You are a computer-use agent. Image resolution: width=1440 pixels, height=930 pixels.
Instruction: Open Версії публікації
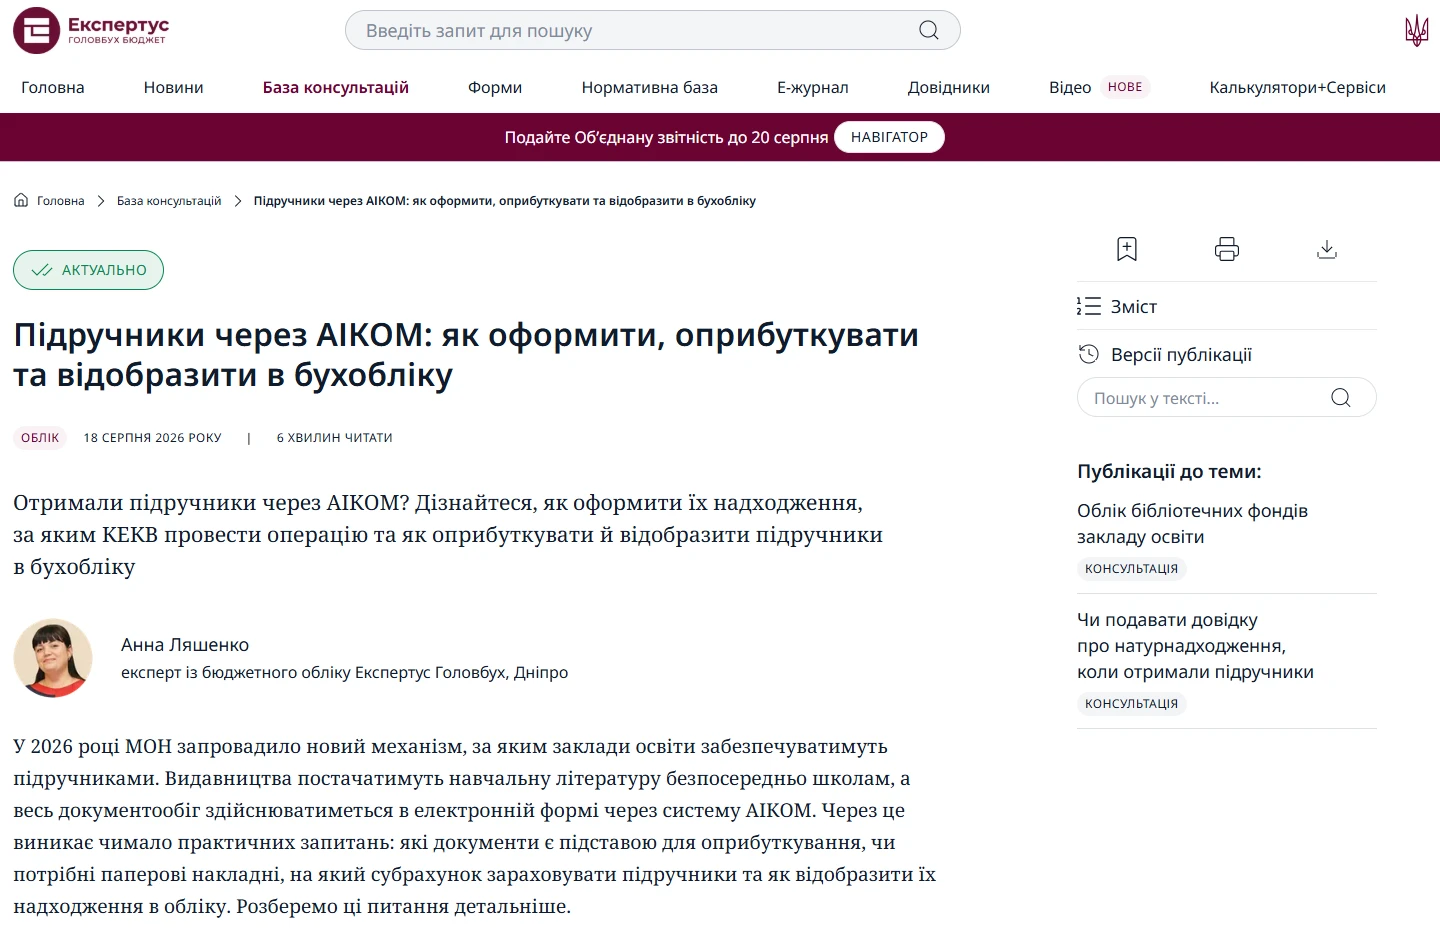click(1181, 354)
